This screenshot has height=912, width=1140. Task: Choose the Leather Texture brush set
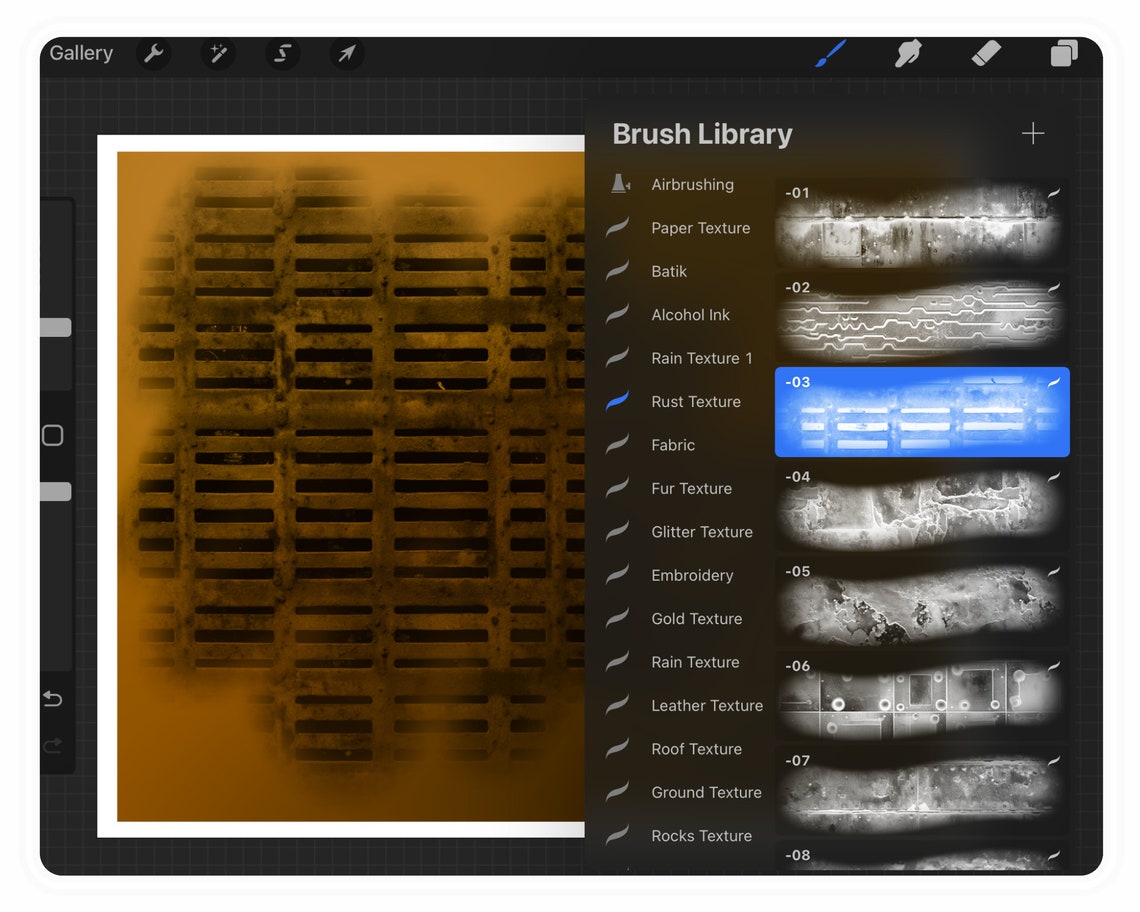pos(707,705)
